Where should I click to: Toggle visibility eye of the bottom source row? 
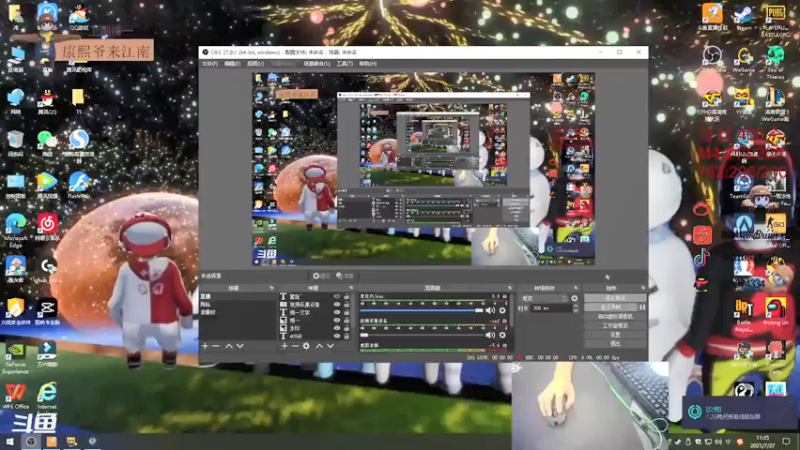[337, 336]
